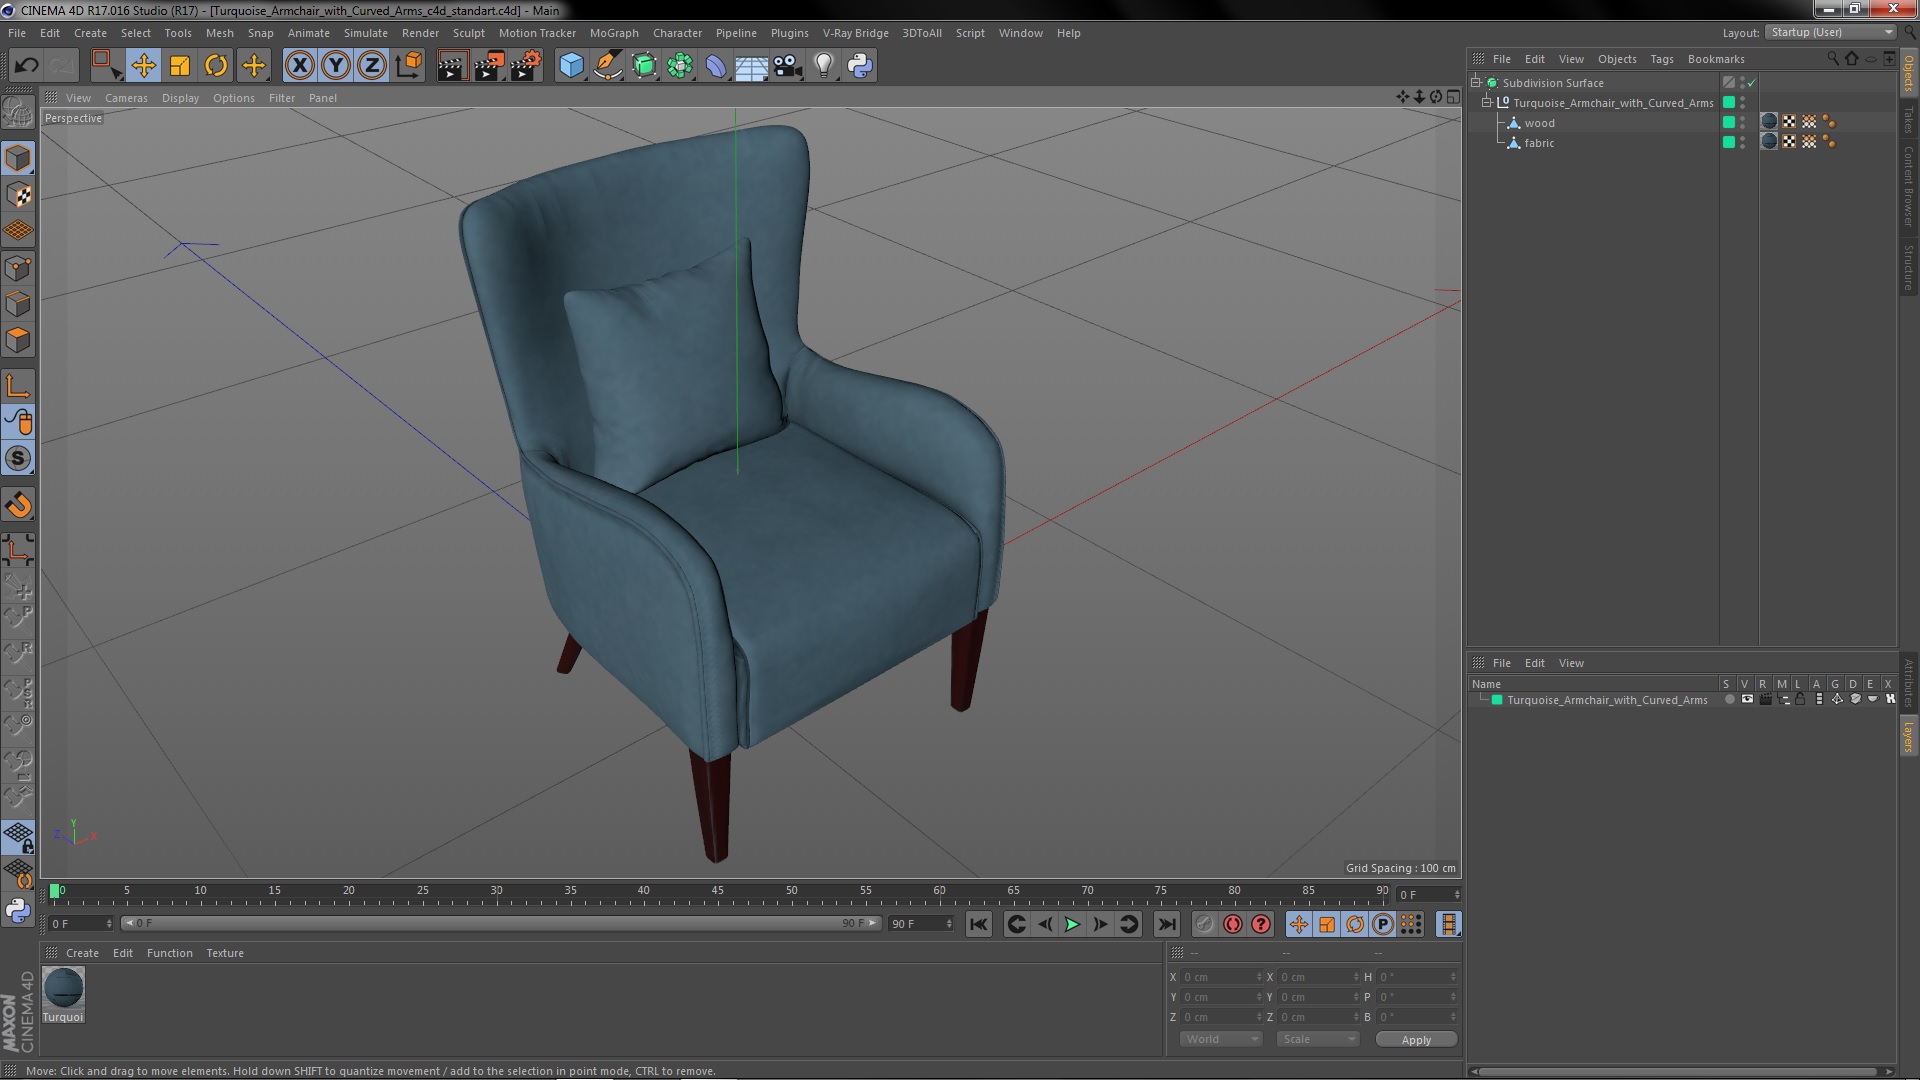Open the File menu
1920x1080 pixels.
(x=17, y=33)
